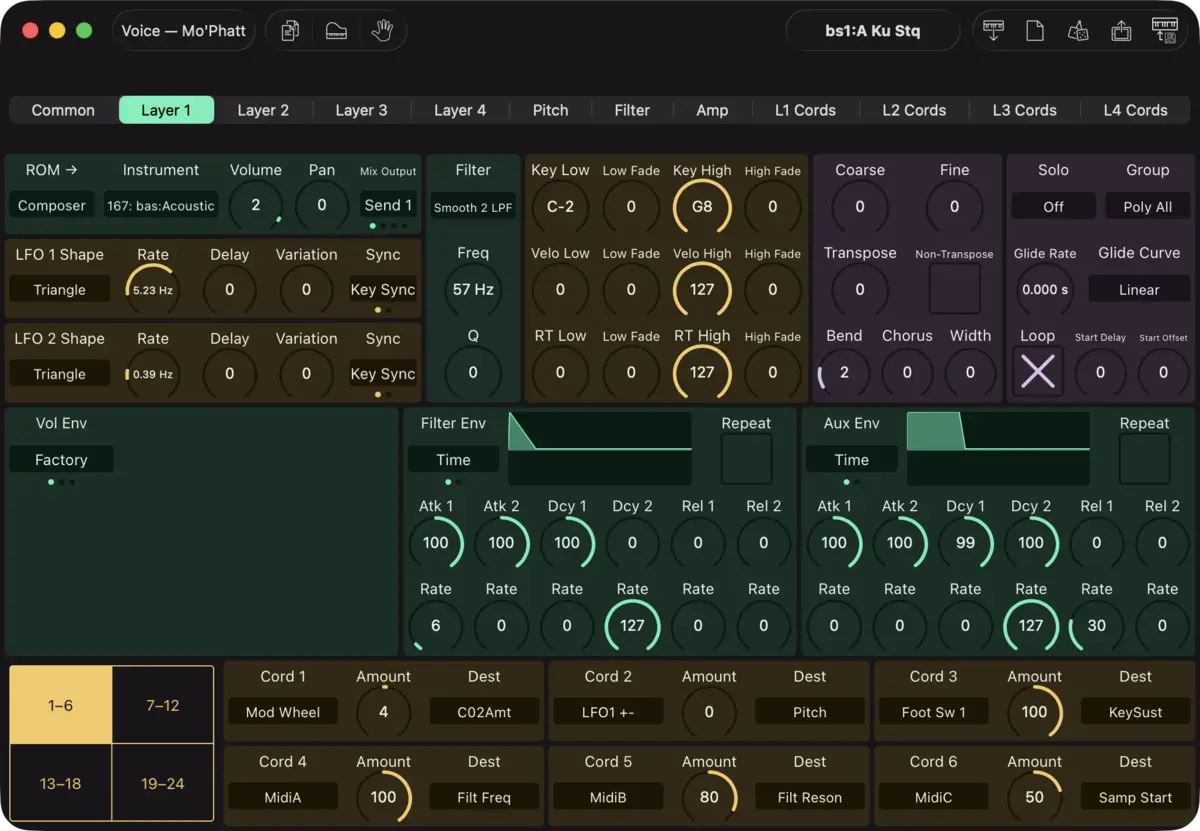This screenshot has height=831, width=1200.
Task: Open the Mix Output Send 1 dropdown
Action: pyautogui.click(x=388, y=205)
